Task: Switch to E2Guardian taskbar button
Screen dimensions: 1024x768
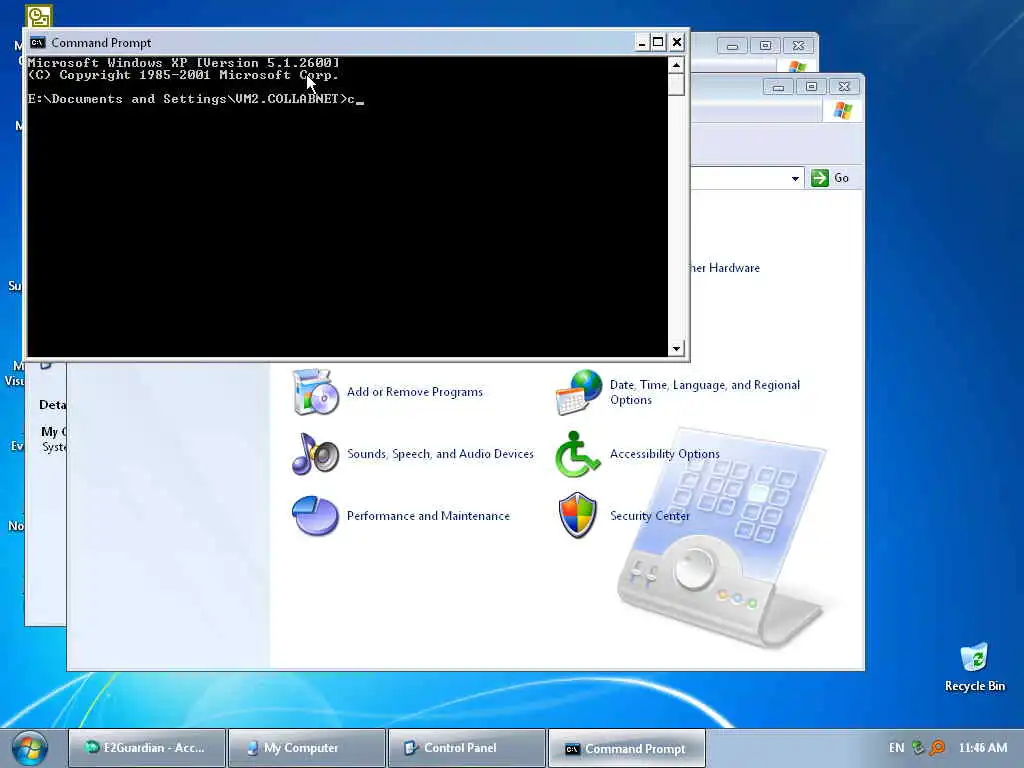Action: [x=146, y=748]
